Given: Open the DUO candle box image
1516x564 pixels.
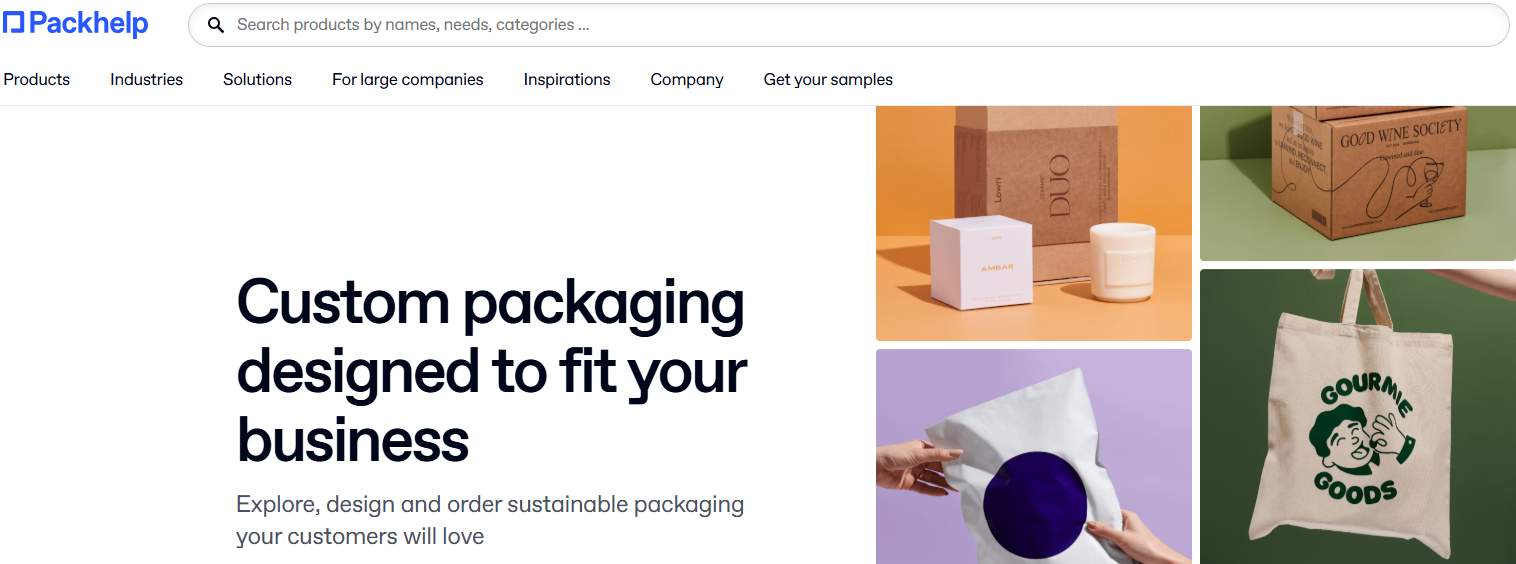Looking at the screenshot, I should (x=1034, y=223).
